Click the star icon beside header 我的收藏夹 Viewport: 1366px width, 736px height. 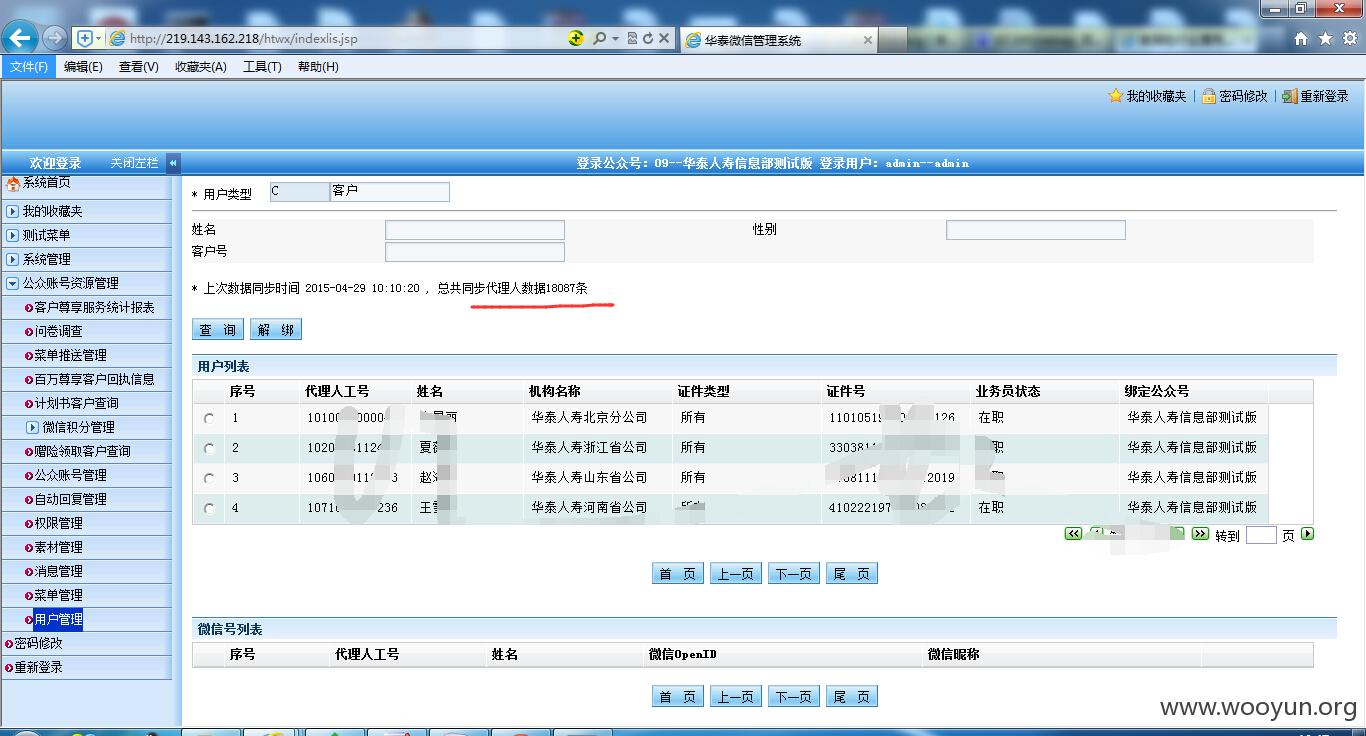[1115, 96]
